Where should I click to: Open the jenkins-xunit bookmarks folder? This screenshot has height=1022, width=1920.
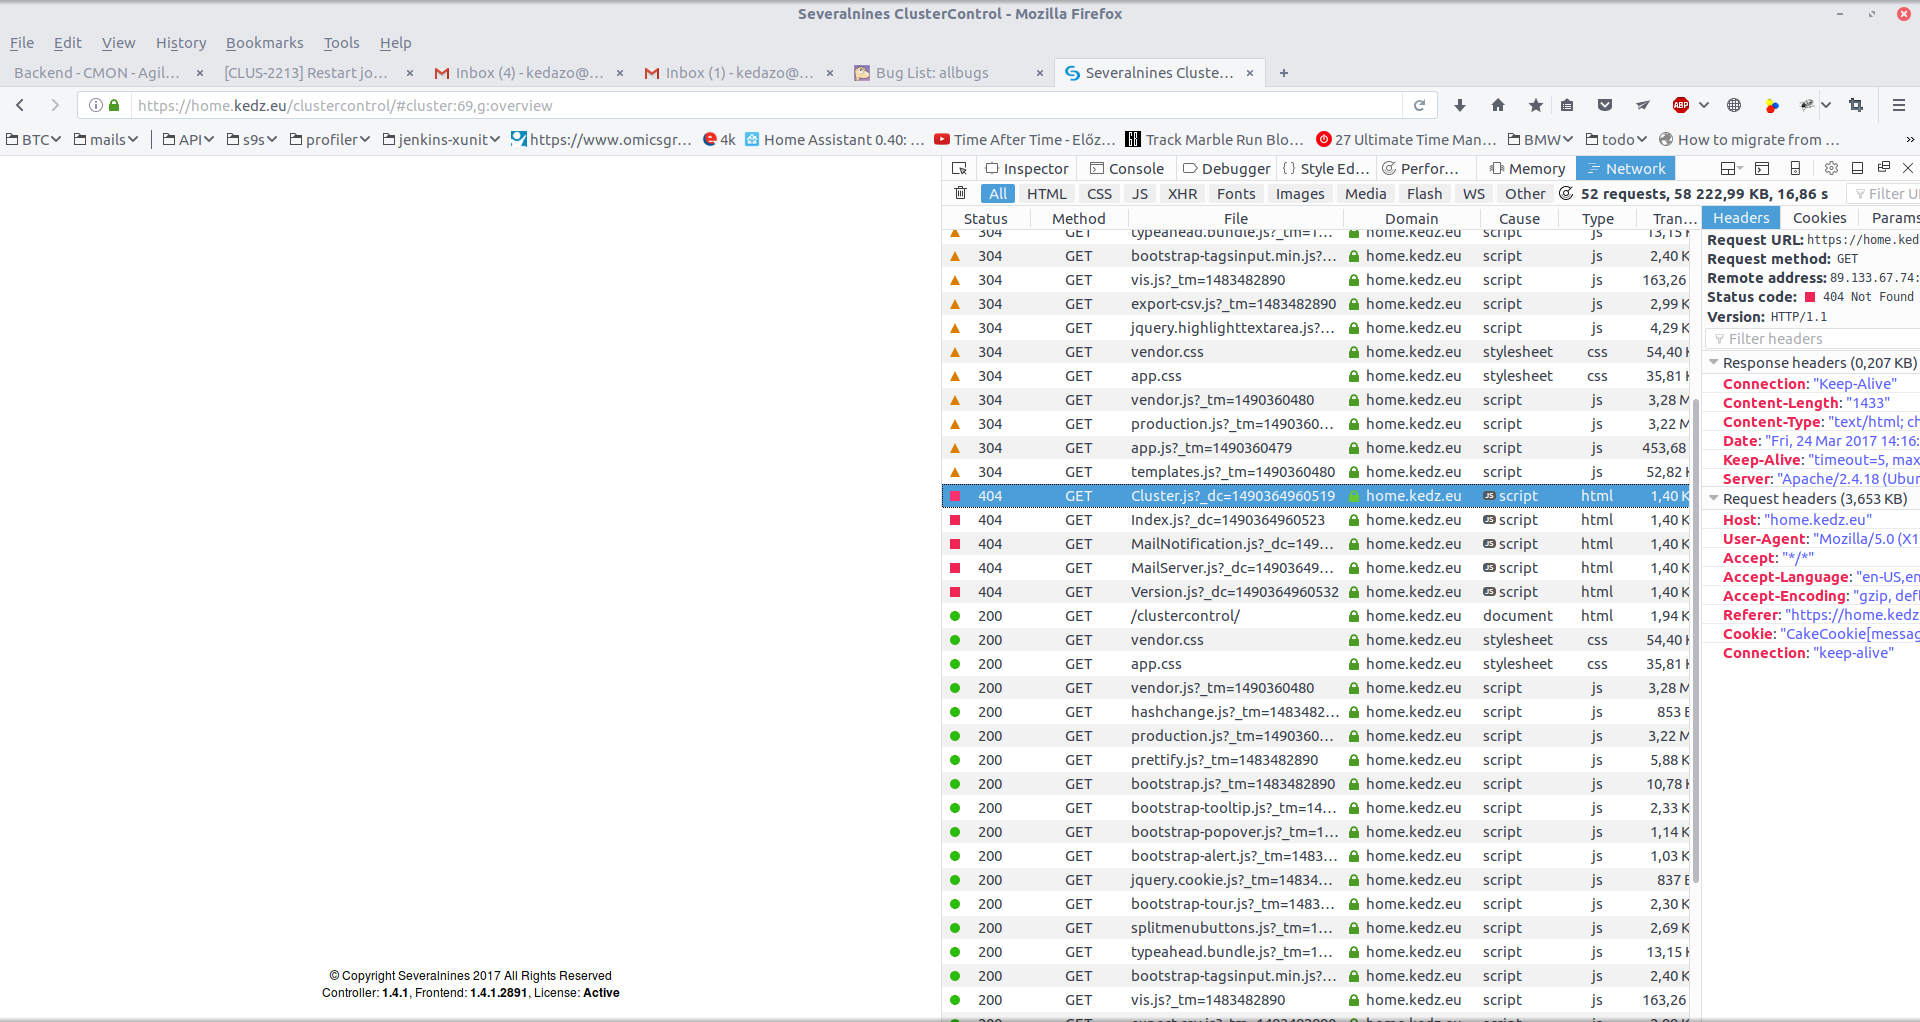[441, 140]
